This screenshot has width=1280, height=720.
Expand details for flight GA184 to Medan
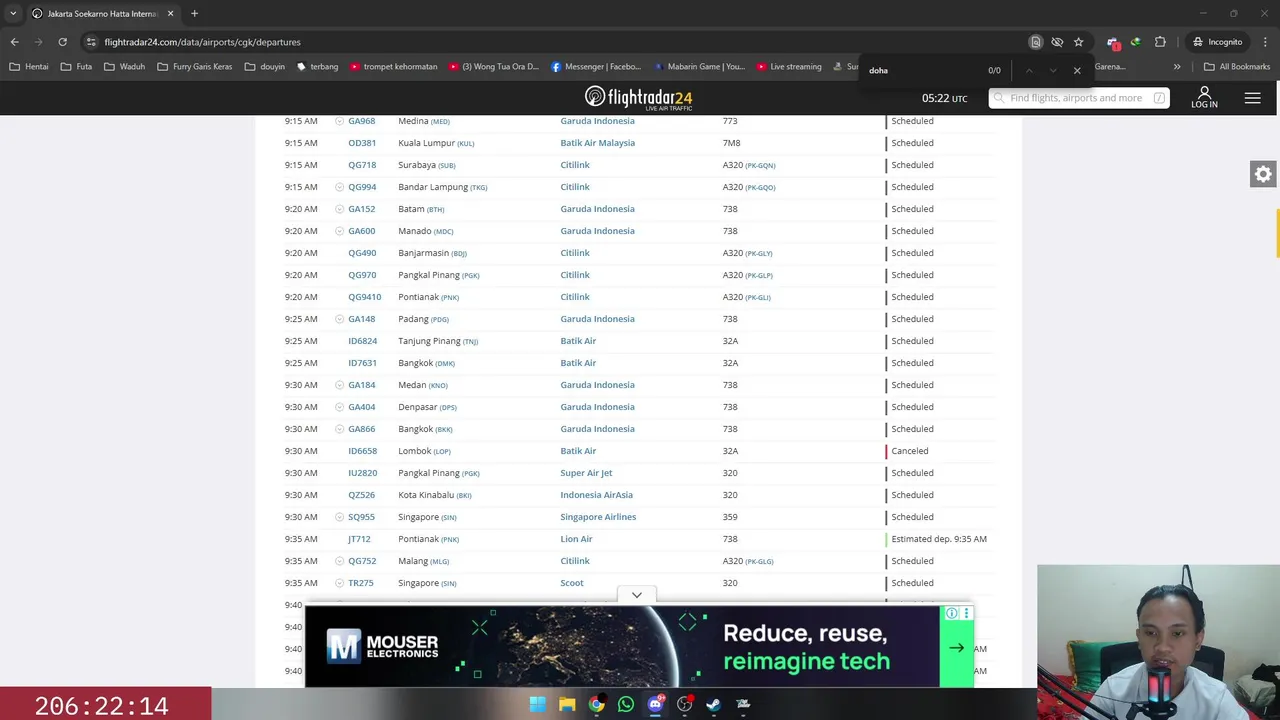click(339, 385)
